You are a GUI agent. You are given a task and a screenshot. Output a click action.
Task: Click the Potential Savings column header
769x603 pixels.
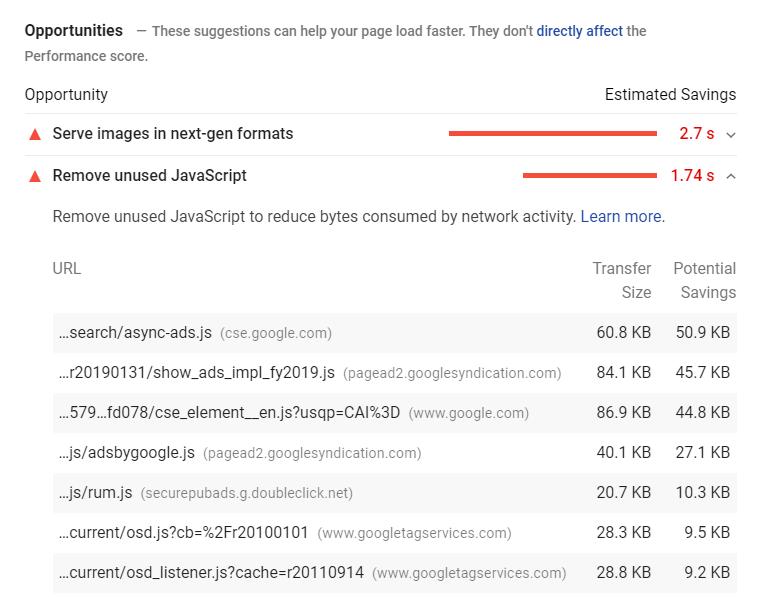[704, 280]
